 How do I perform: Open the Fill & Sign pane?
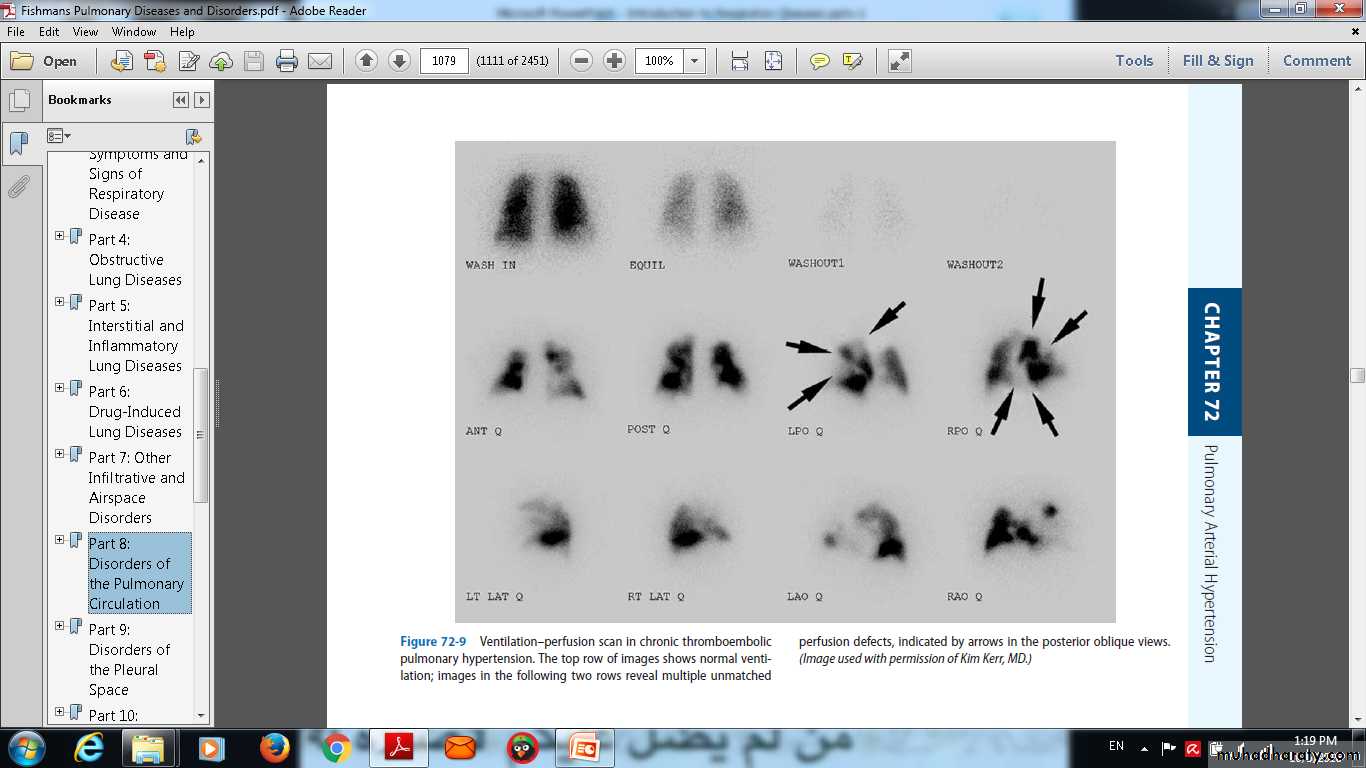coord(1217,61)
